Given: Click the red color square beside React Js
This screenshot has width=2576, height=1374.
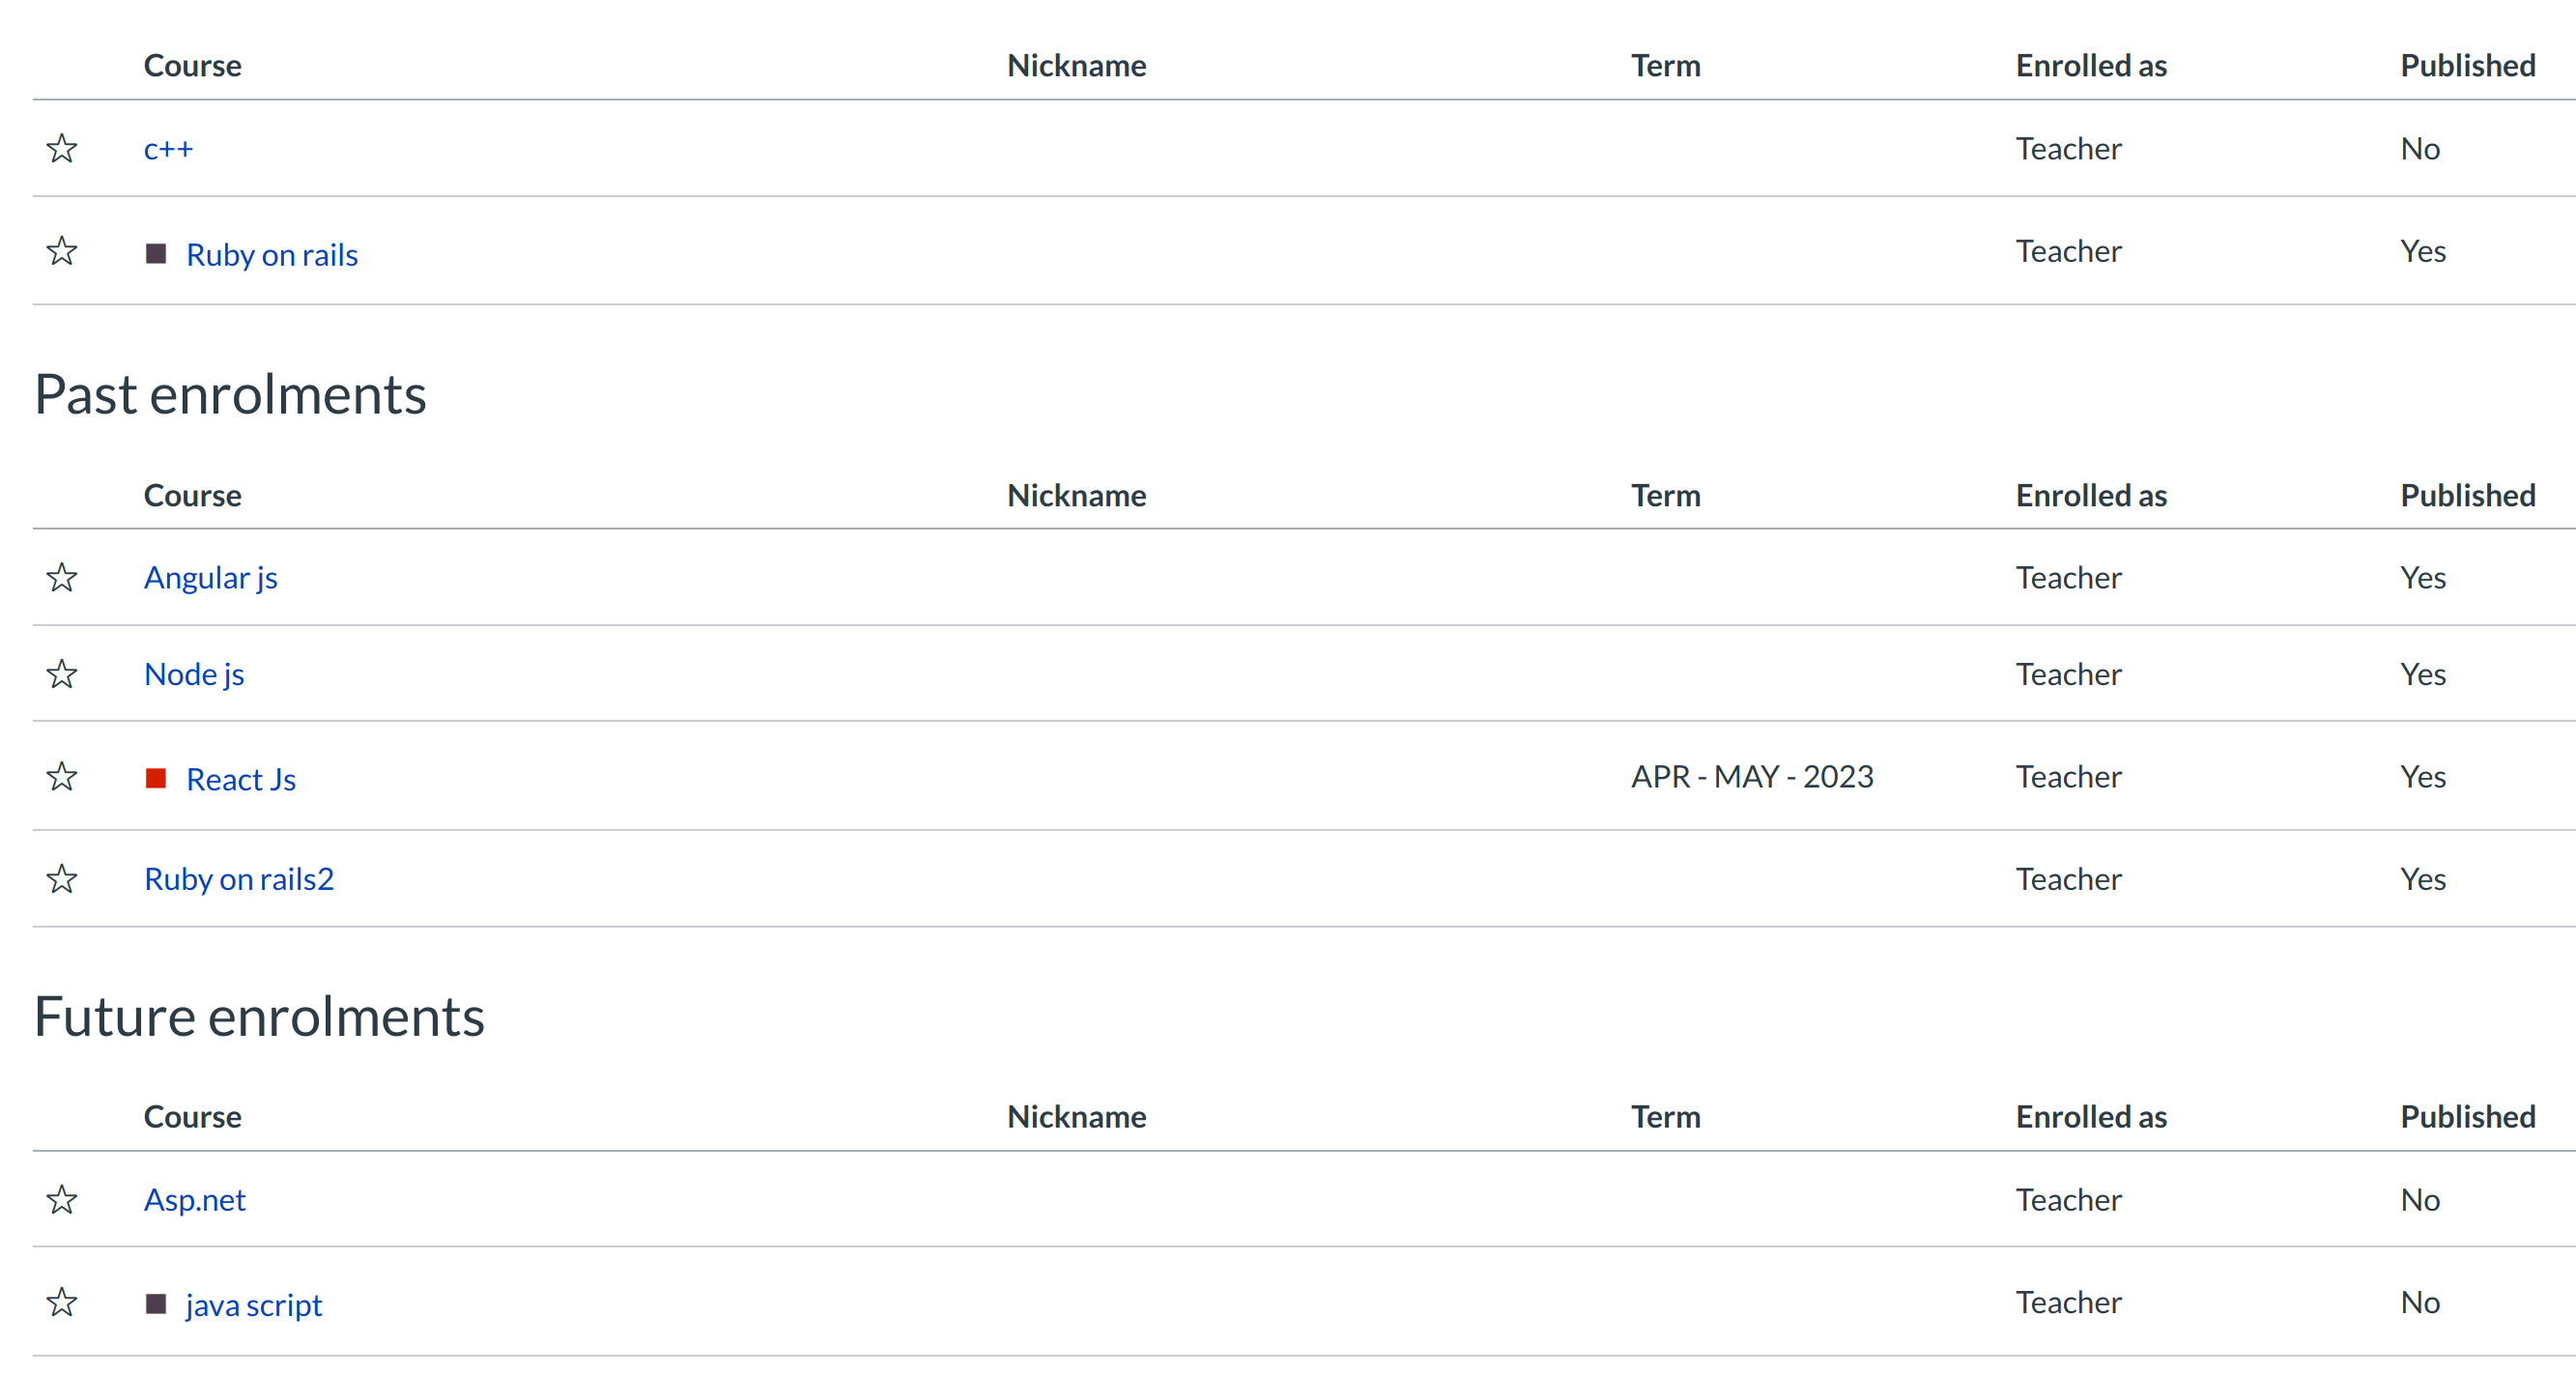Looking at the screenshot, I should click(x=155, y=778).
